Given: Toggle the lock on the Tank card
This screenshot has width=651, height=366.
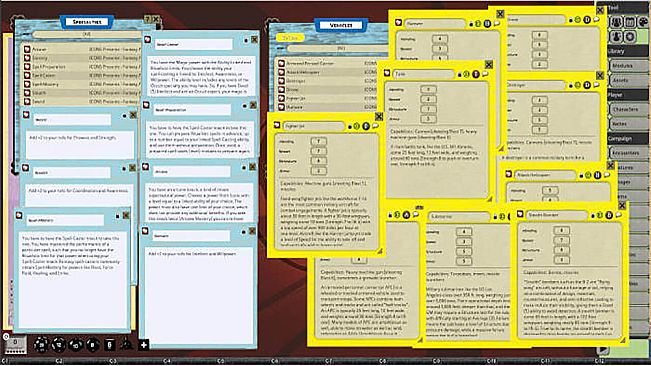Looking at the screenshot, I should [x=460, y=75].
